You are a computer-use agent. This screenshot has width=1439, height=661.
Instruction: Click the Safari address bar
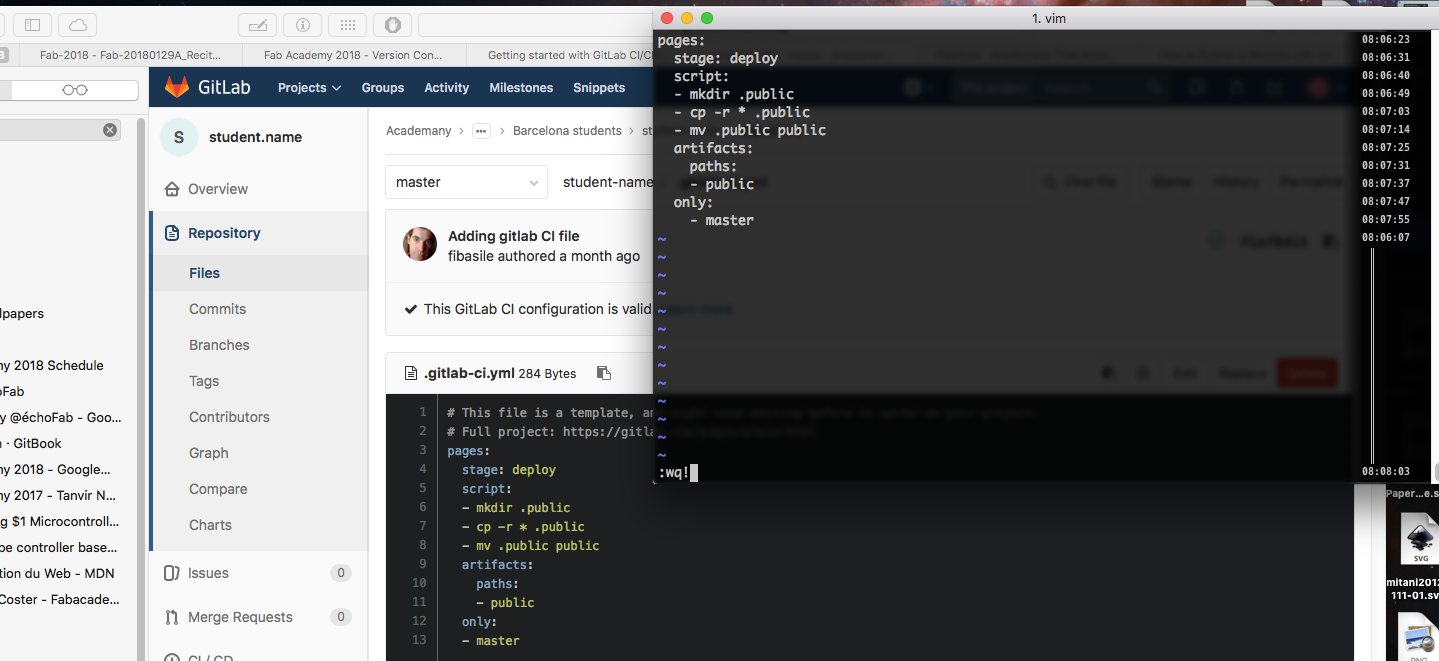[x=535, y=24]
